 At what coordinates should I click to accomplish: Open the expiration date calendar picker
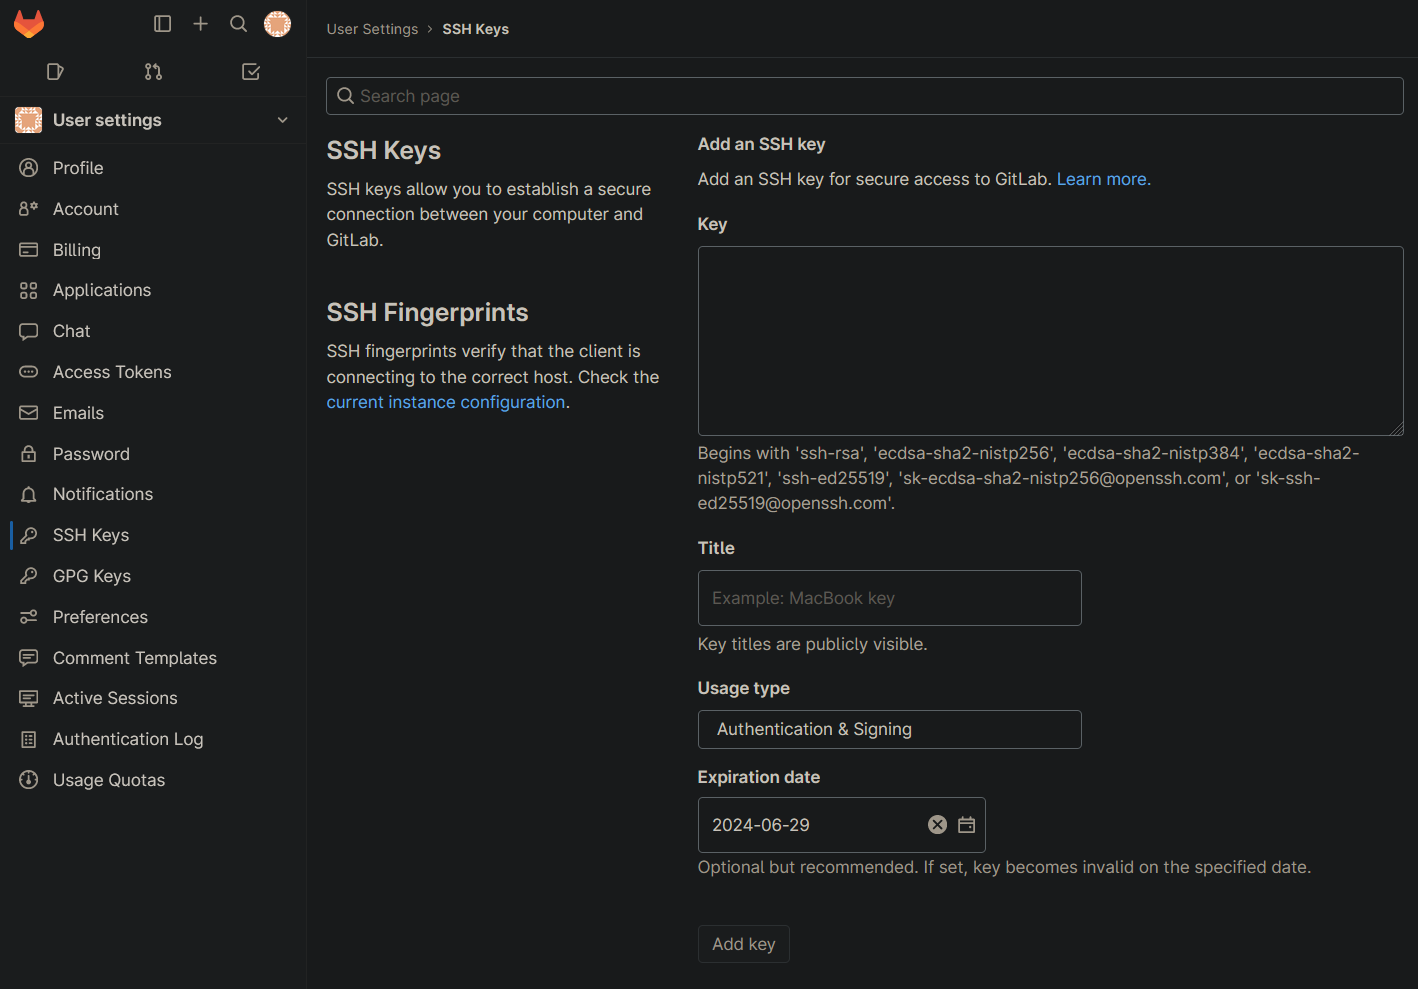click(966, 825)
